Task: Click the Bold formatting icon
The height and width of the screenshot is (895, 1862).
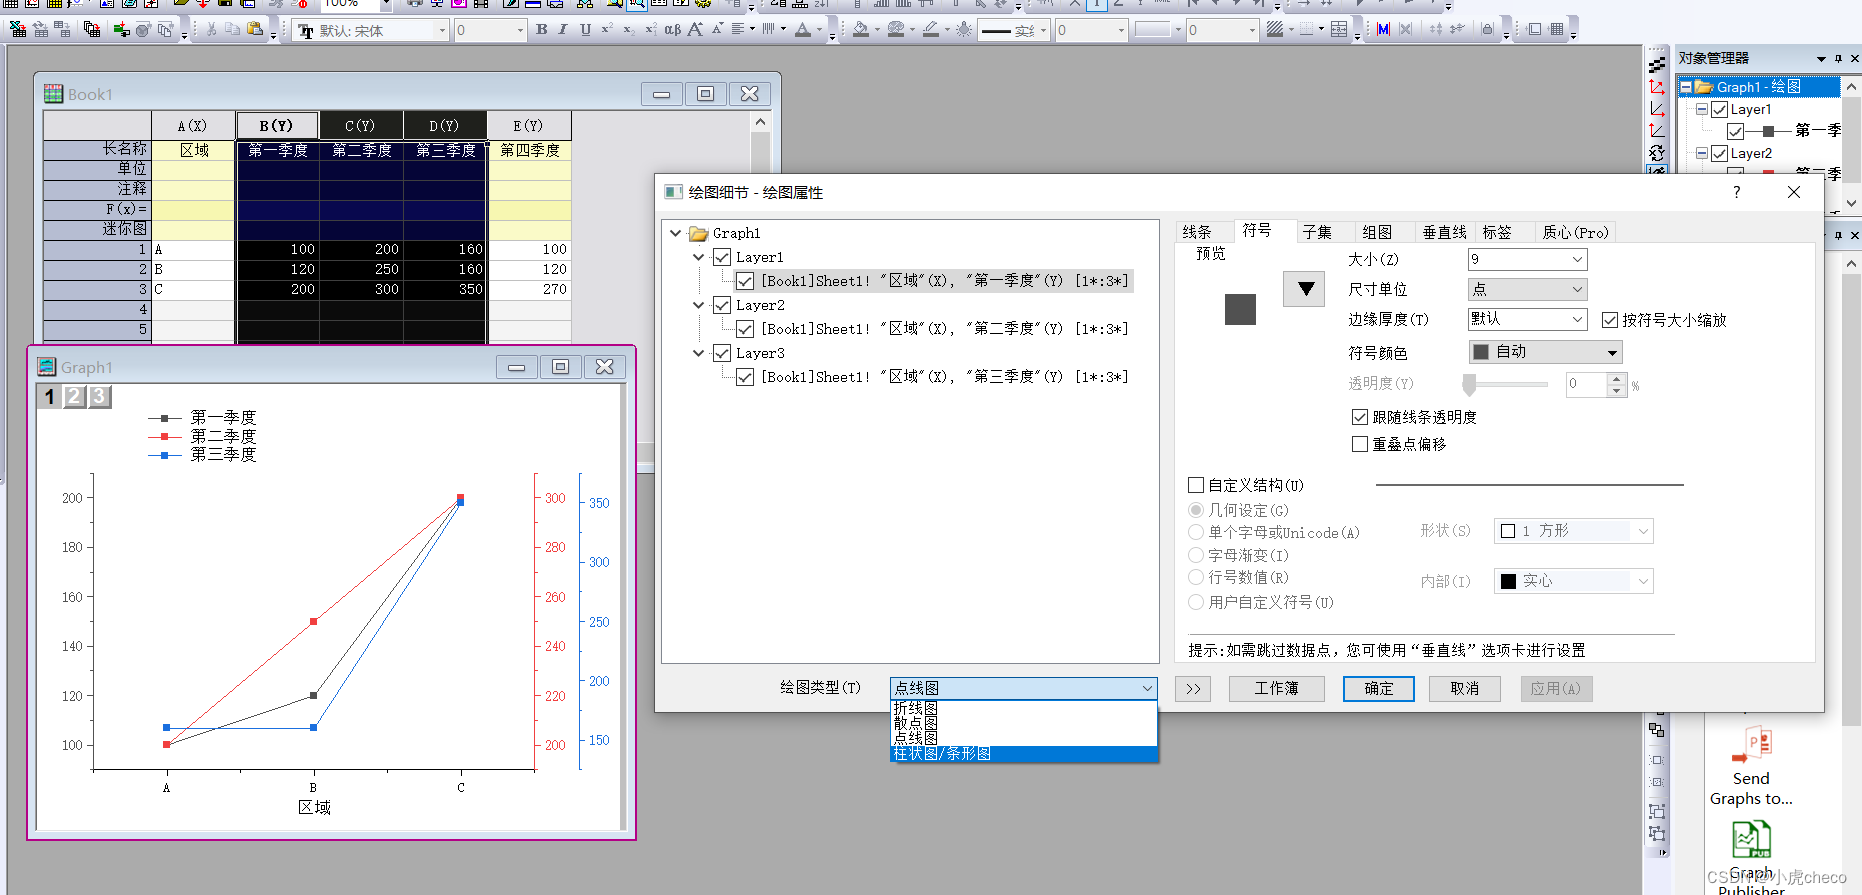Action: coord(541,30)
